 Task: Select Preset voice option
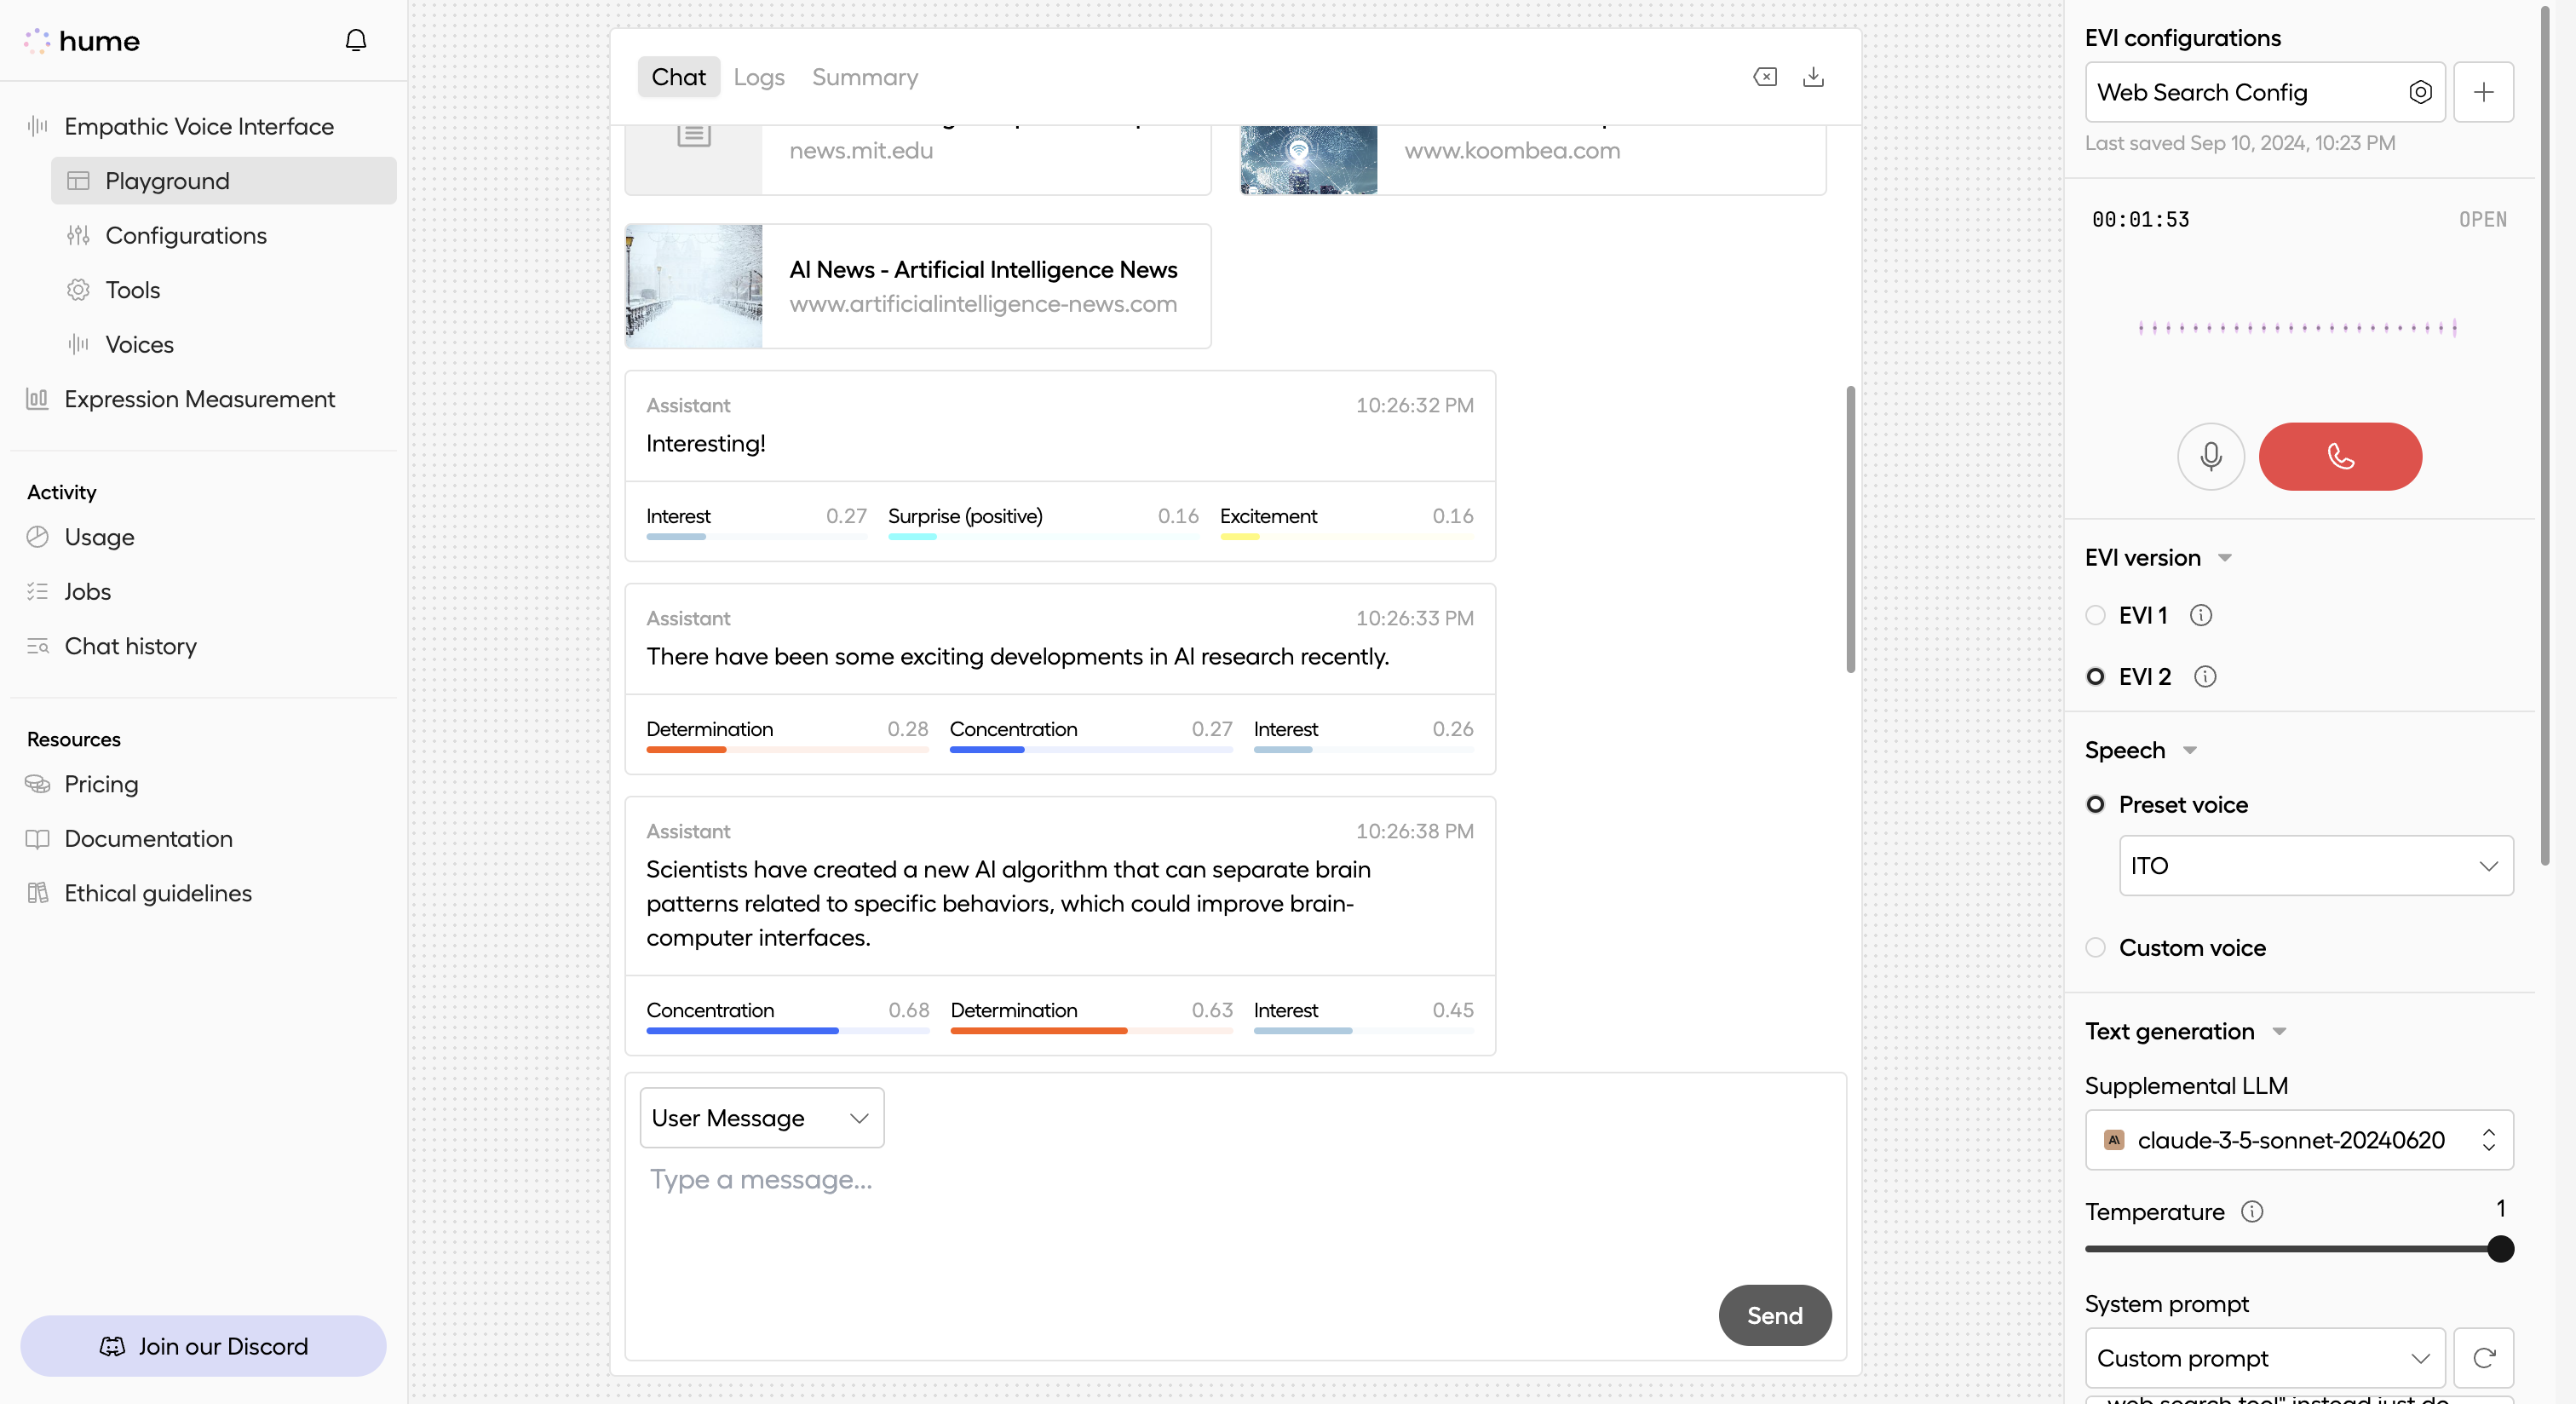tap(2096, 804)
